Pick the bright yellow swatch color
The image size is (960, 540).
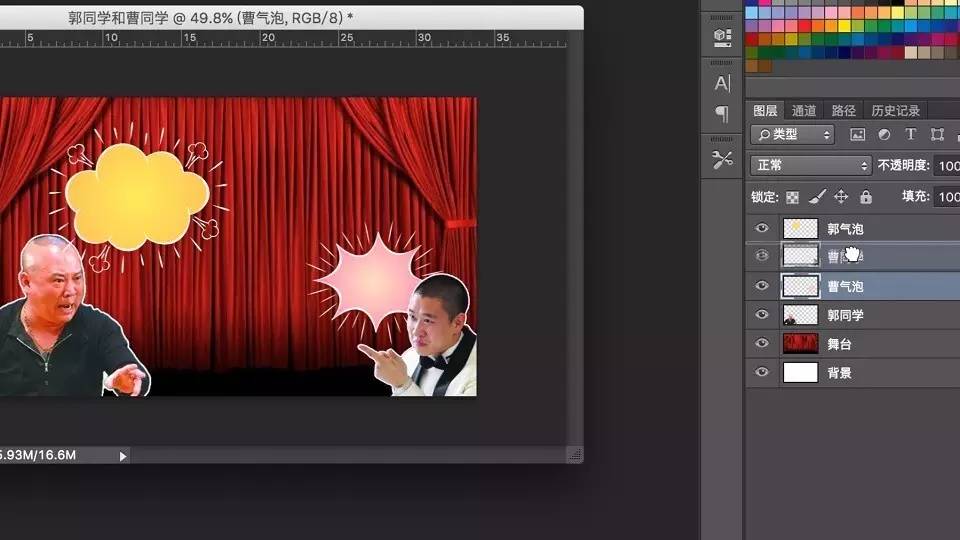coord(845,27)
